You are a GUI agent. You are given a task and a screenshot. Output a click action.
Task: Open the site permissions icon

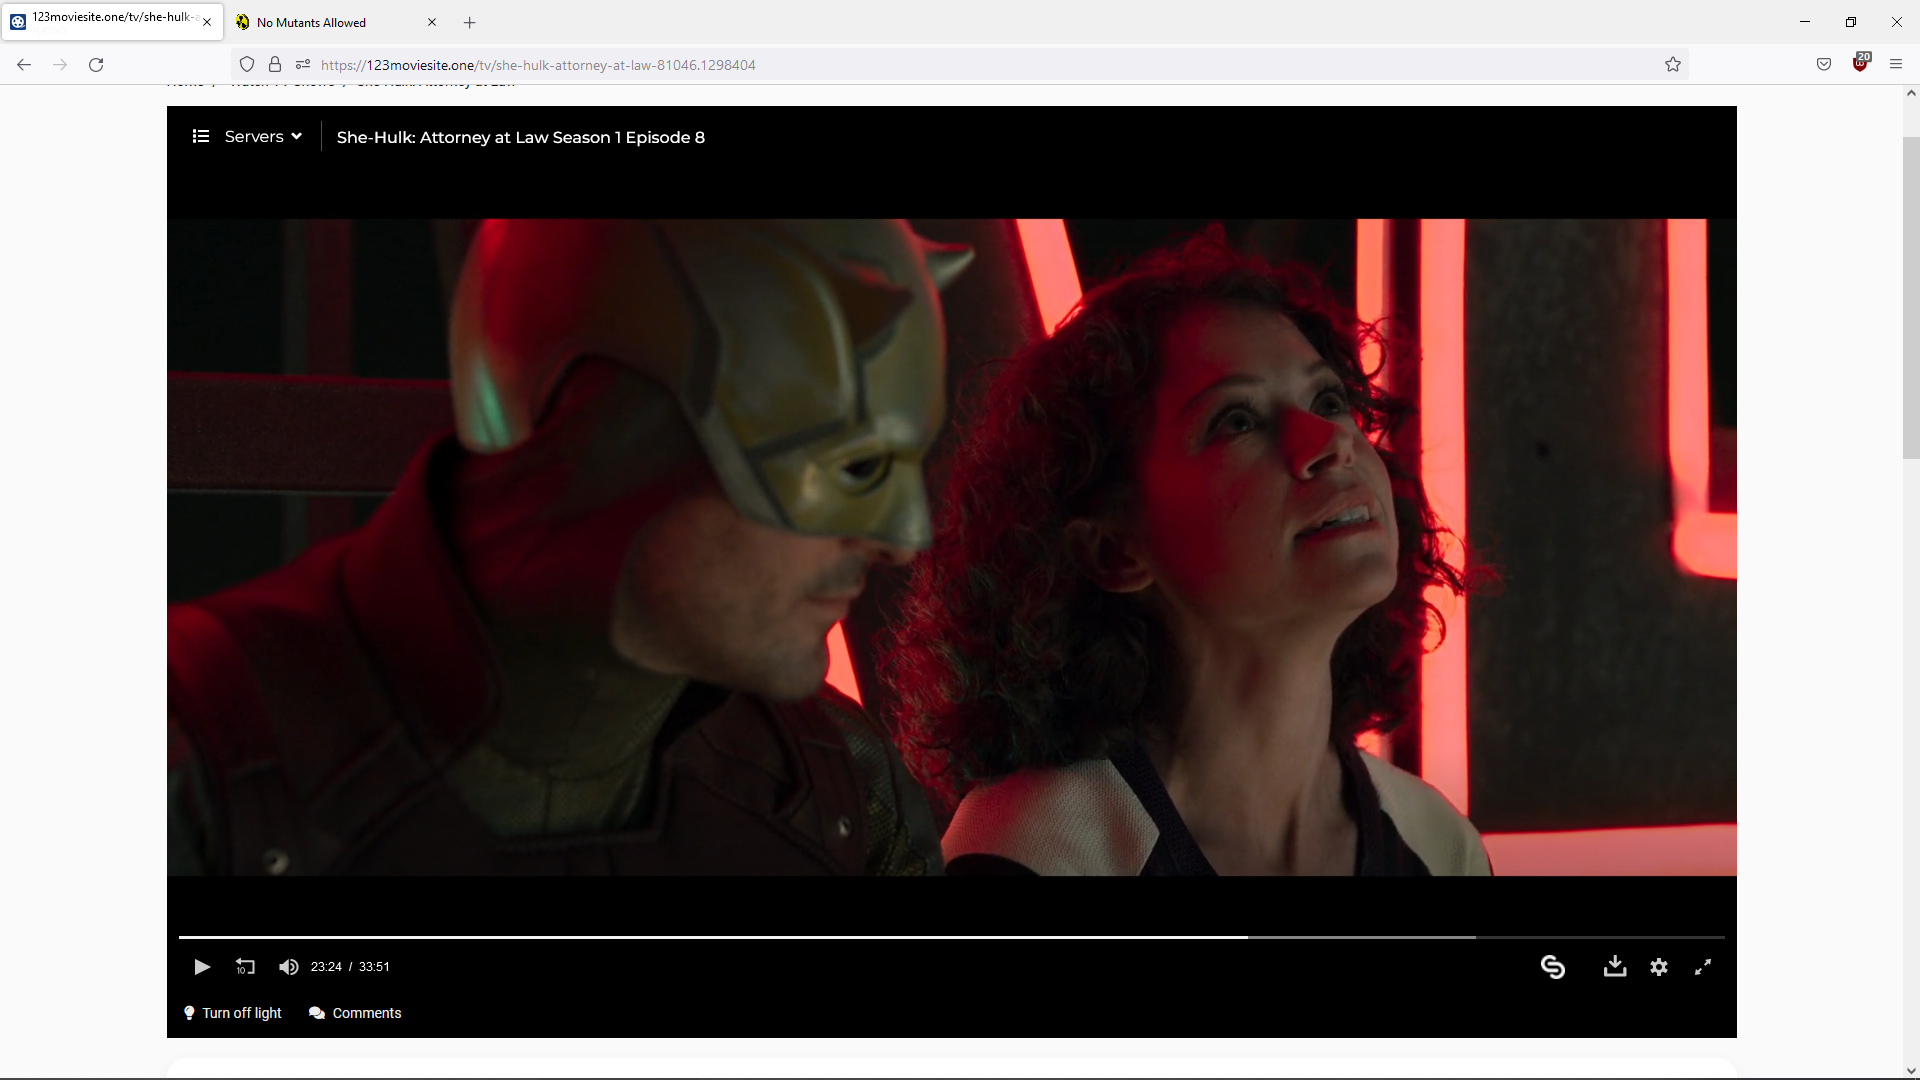click(303, 65)
